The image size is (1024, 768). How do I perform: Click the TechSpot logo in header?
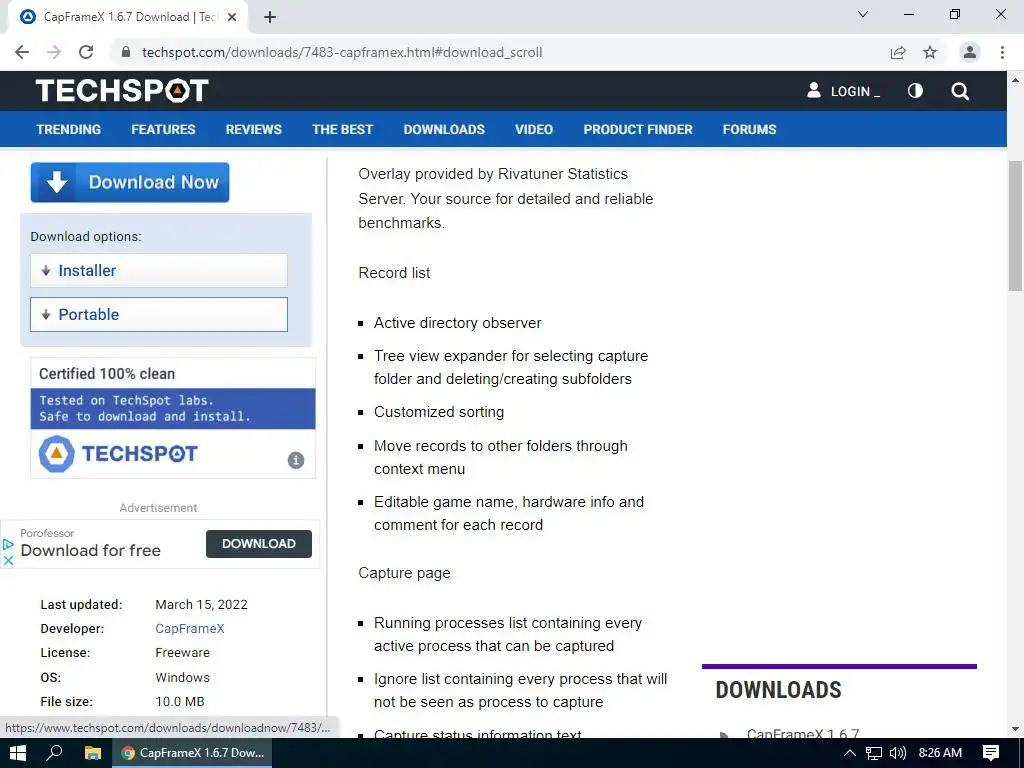pos(122,91)
